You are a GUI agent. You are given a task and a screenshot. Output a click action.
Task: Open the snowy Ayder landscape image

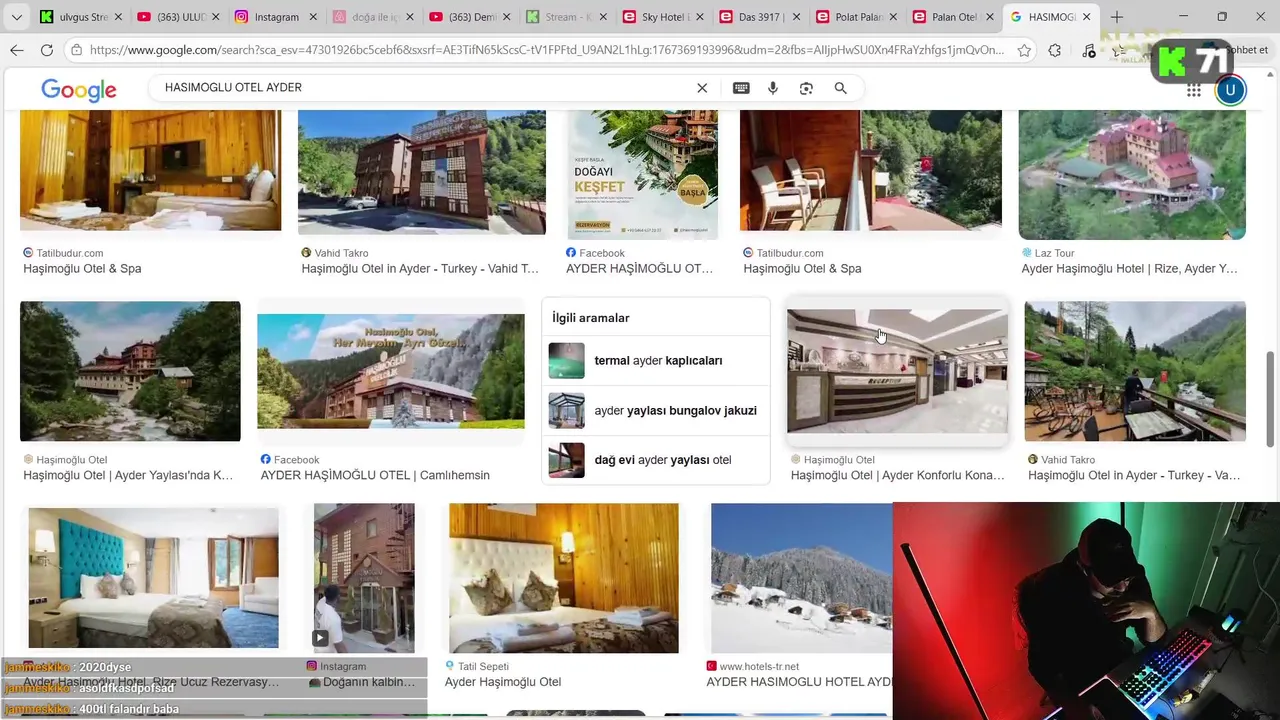[x=801, y=578]
